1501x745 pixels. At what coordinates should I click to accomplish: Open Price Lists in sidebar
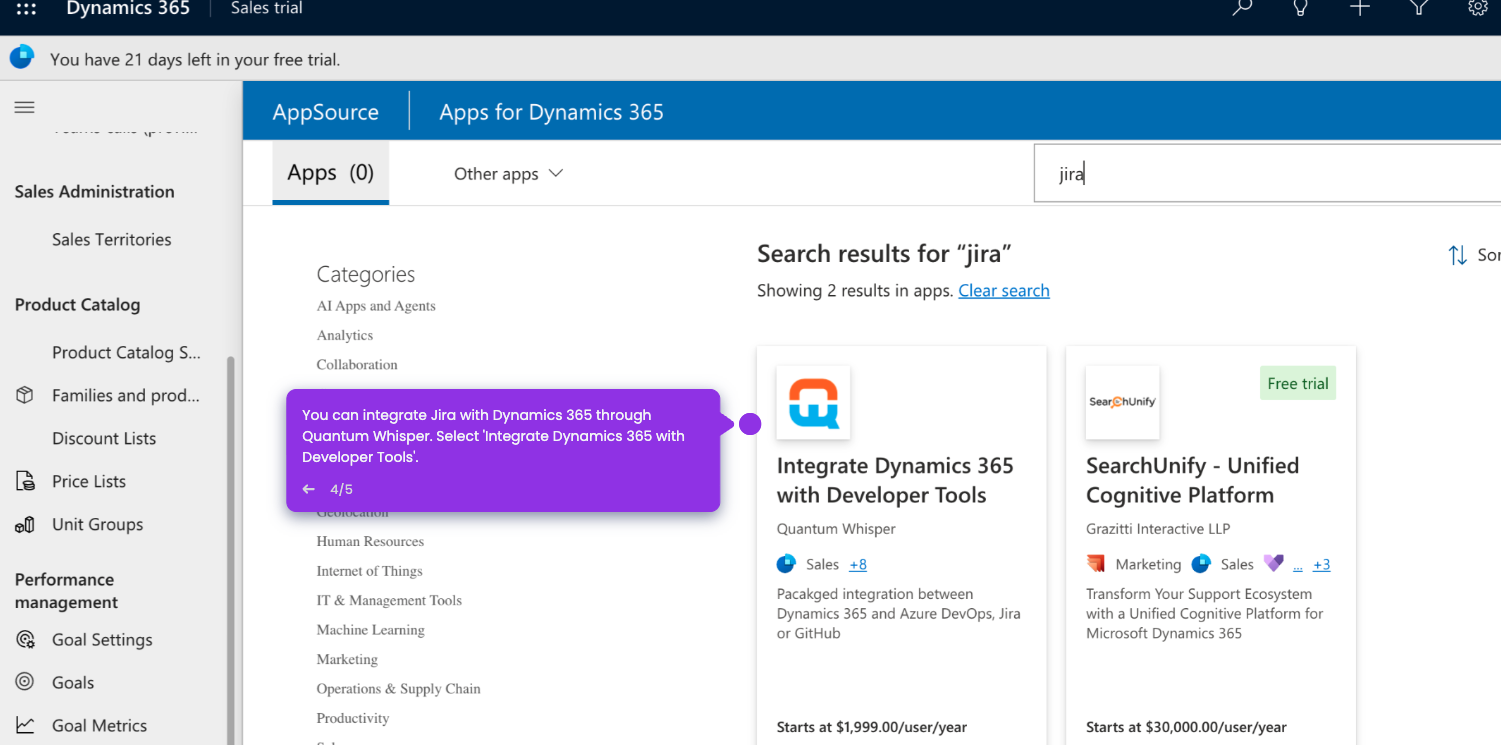pyautogui.click(x=89, y=481)
